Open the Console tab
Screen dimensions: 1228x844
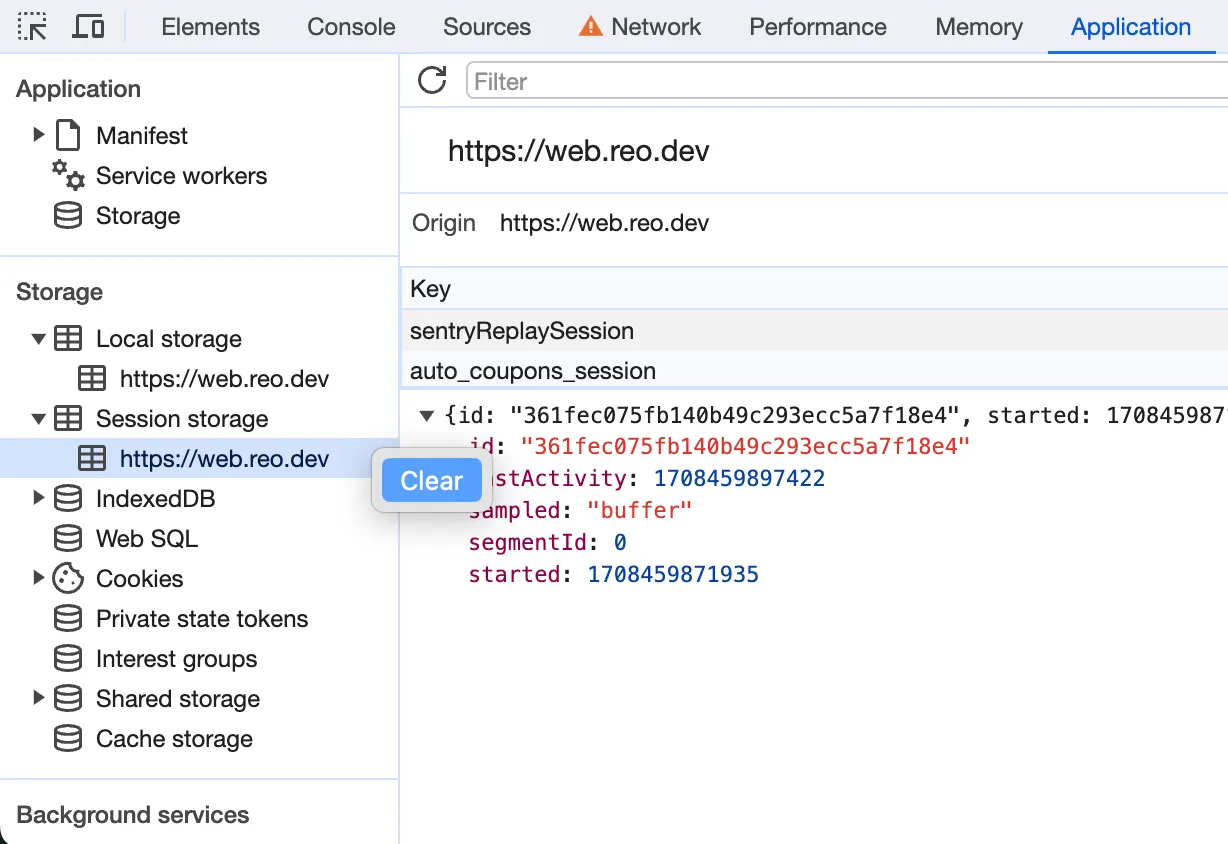(351, 27)
